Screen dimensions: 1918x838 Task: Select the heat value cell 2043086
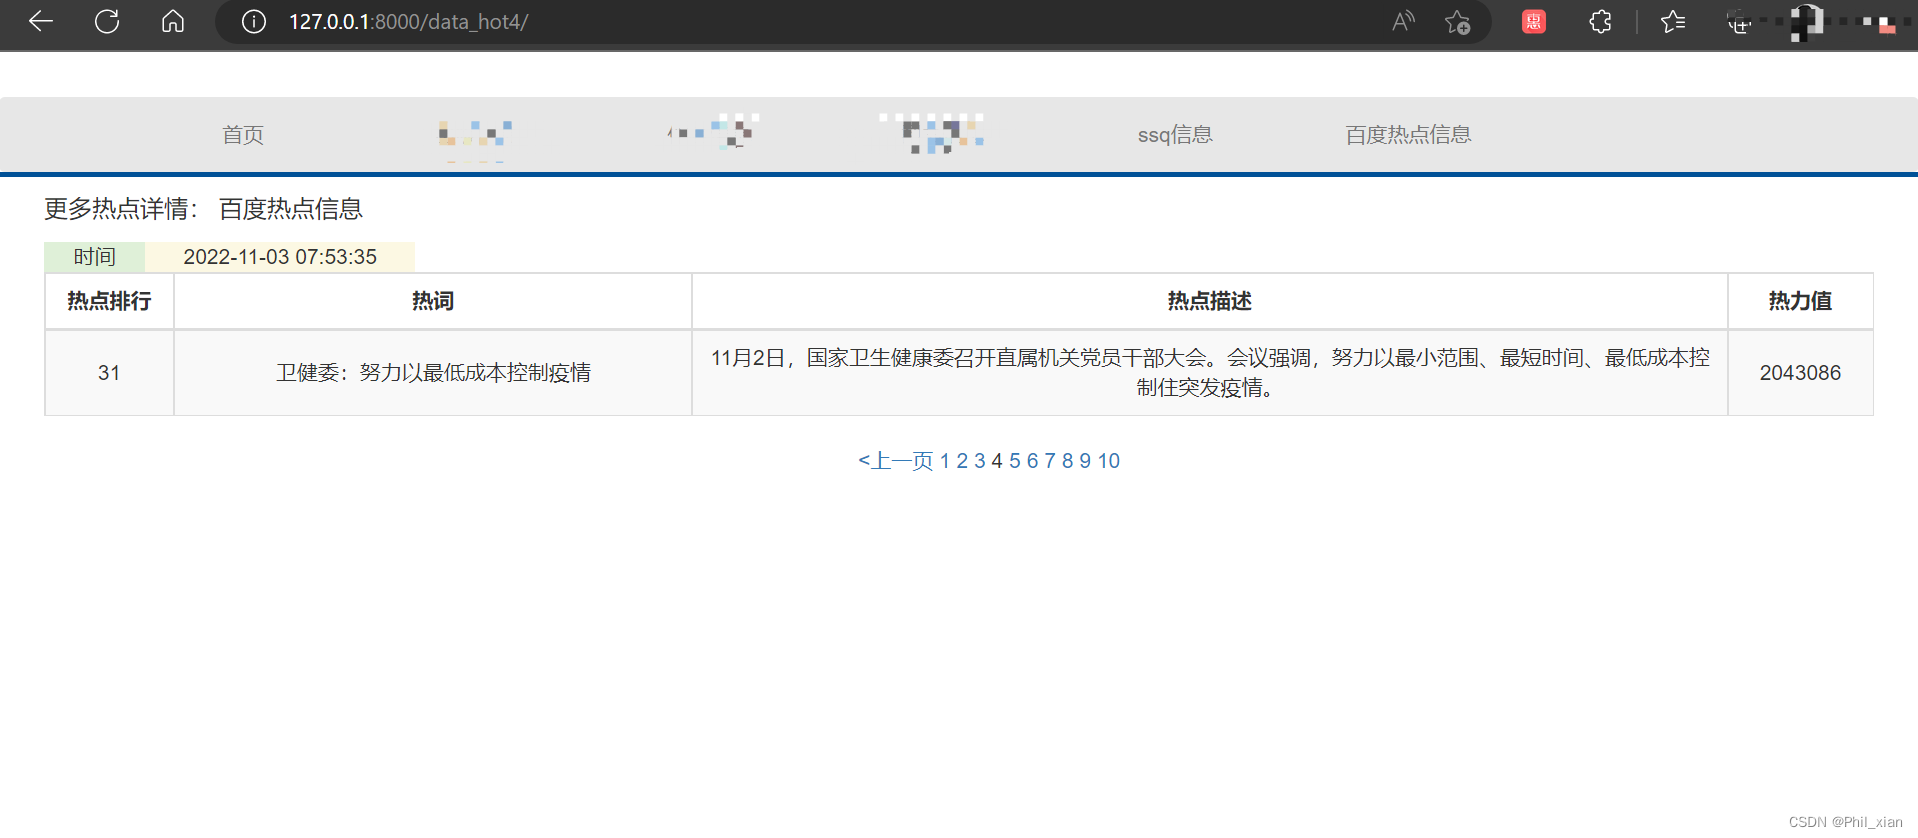pyautogui.click(x=1800, y=373)
